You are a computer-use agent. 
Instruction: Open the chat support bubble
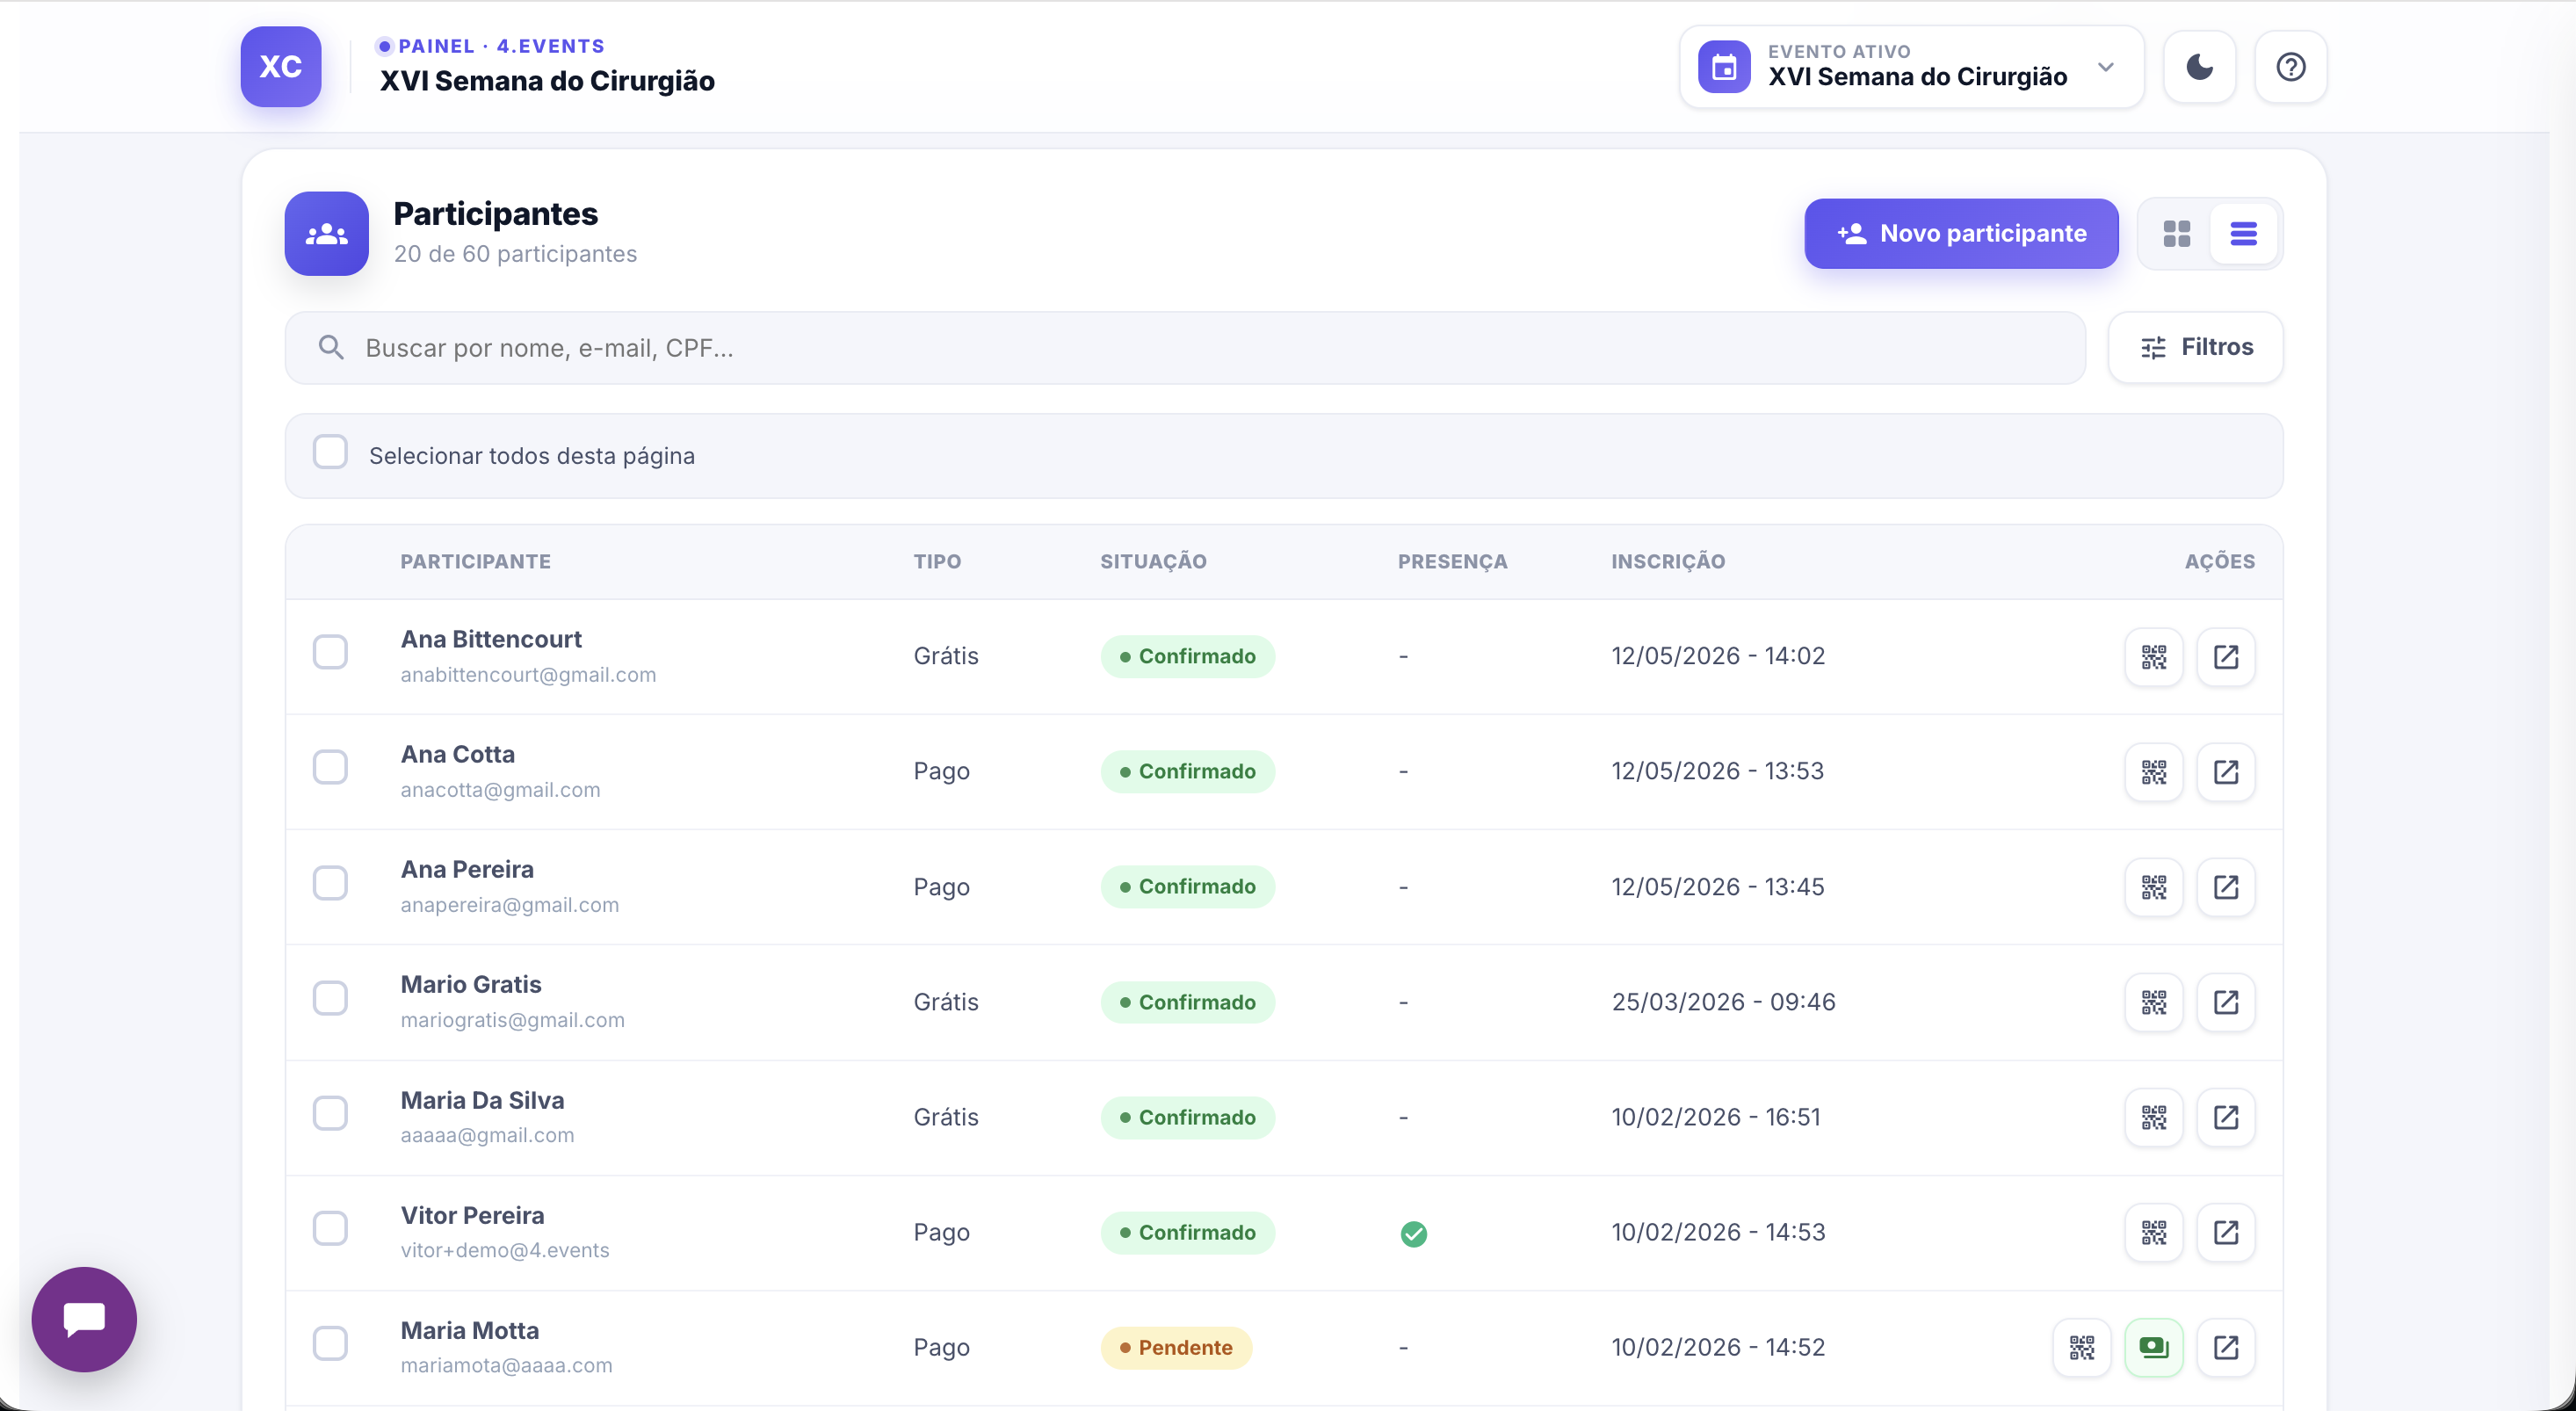(84, 1319)
